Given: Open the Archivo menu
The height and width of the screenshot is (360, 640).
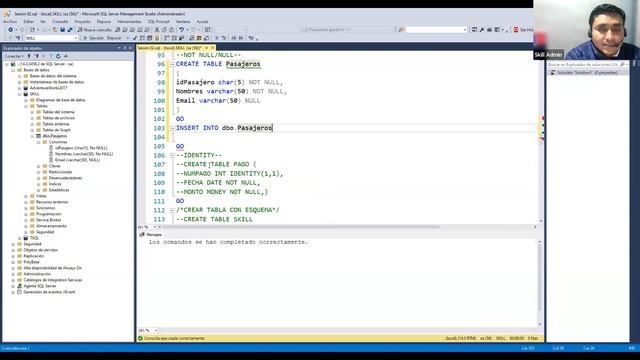Looking at the screenshot, I should click(x=10, y=22).
